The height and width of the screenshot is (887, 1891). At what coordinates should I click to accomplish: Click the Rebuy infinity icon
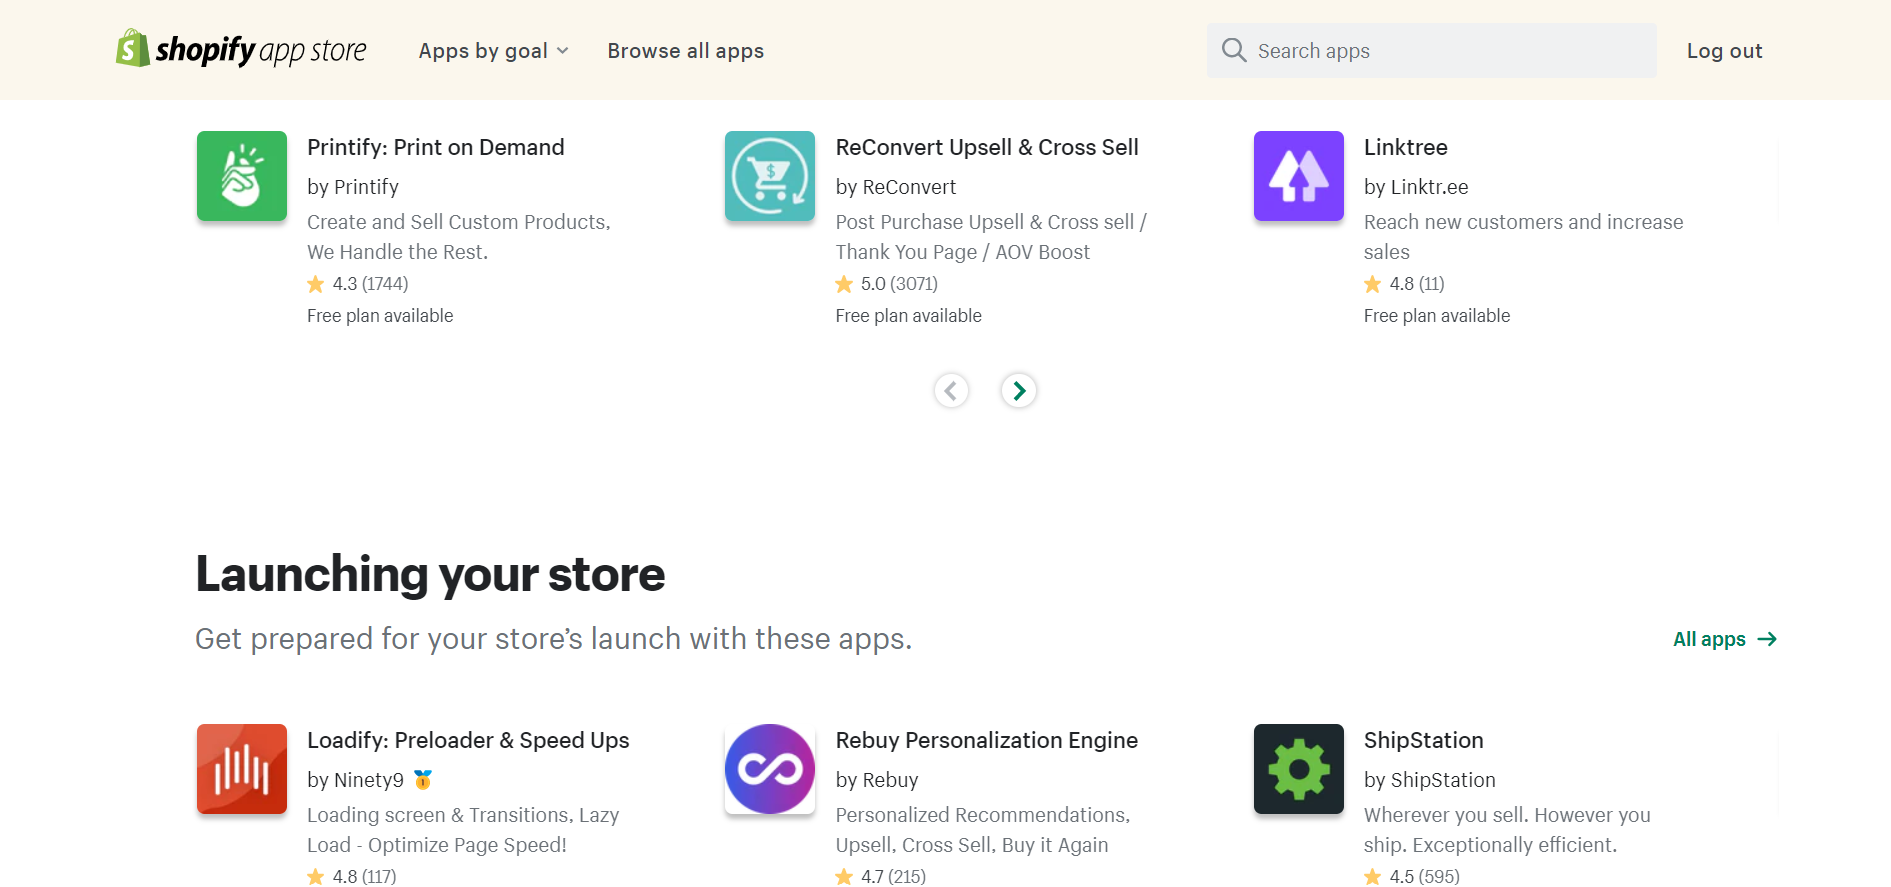(770, 769)
